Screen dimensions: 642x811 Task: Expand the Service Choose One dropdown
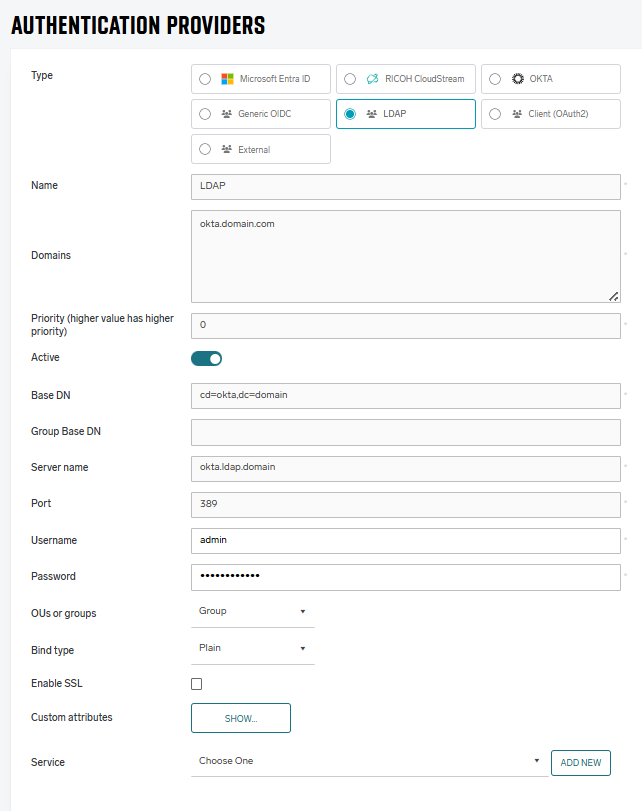coord(537,762)
